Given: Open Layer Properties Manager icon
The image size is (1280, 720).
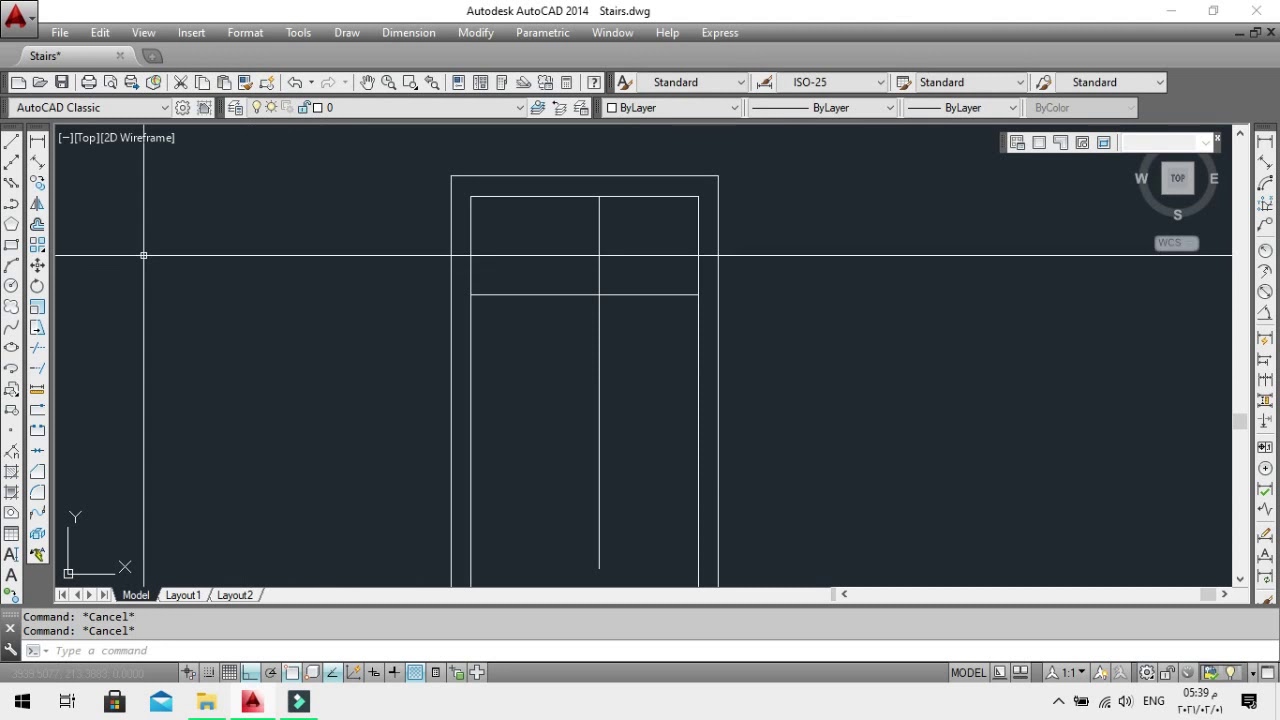Looking at the screenshot, I should pyautogui.click(x=235, y=107).
